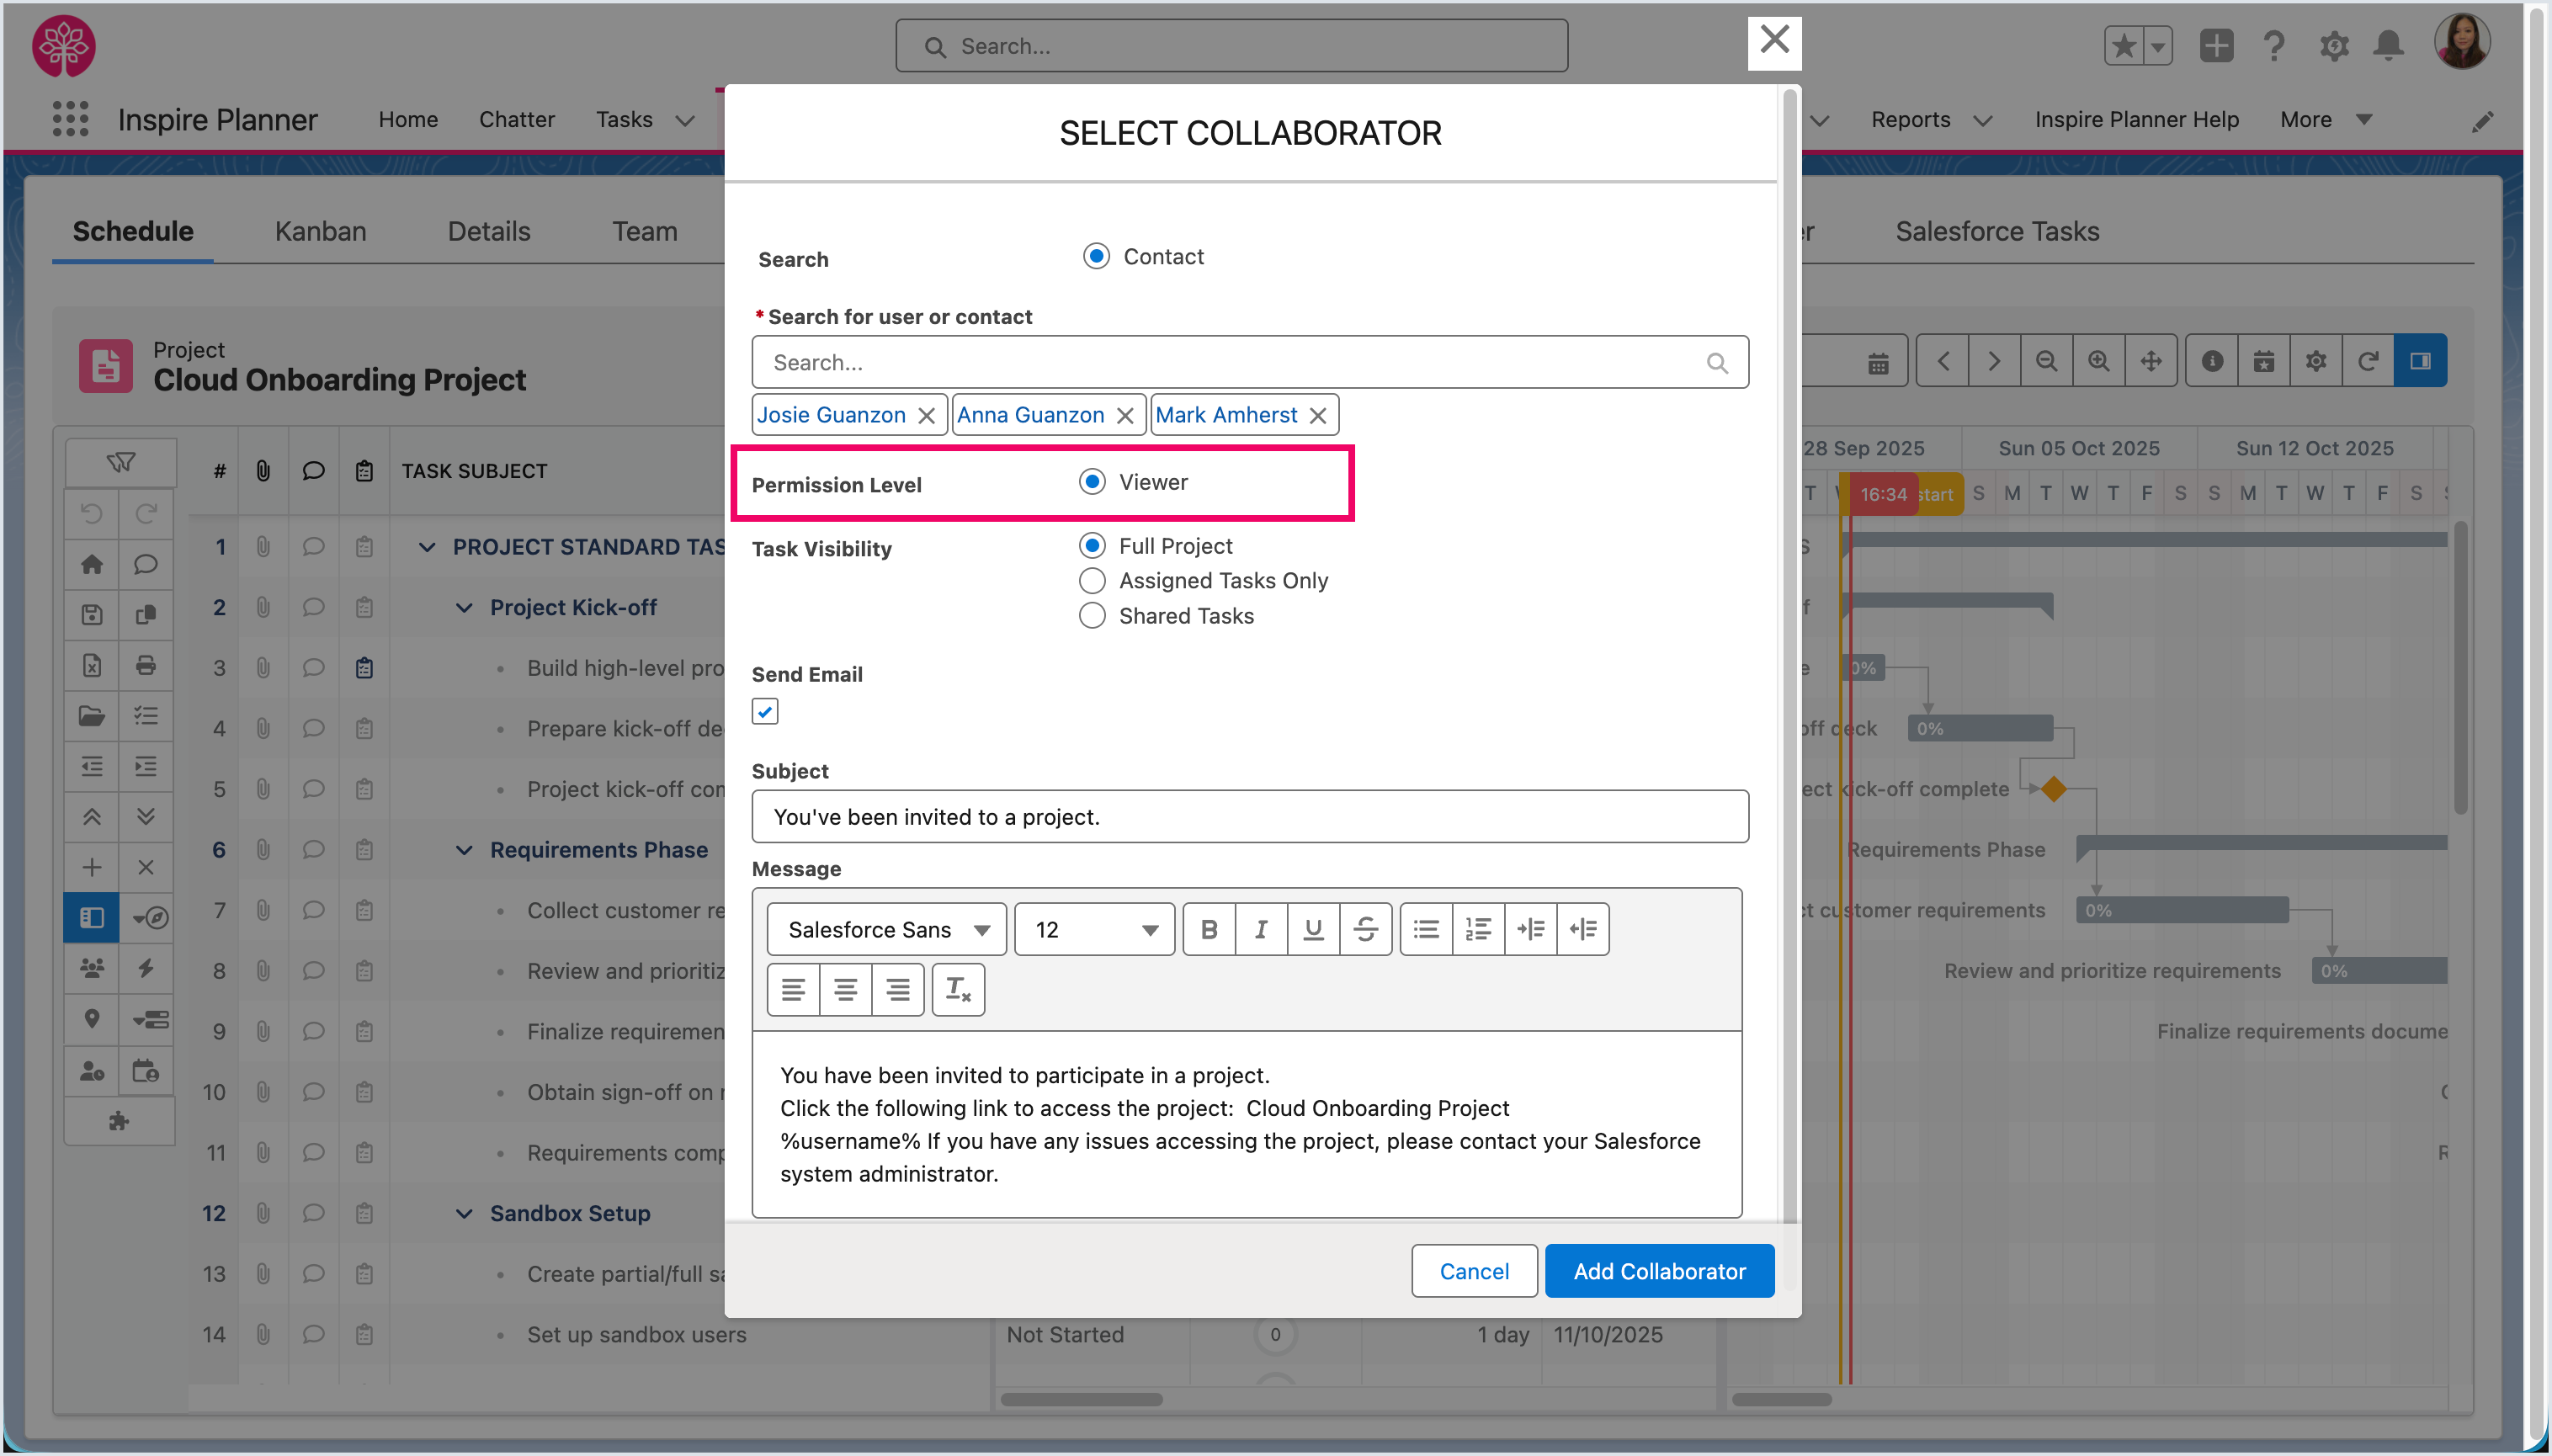Select Assigned Tasks Only visibility option
Viewport: 2552px width, 1456px height.
click(x=1092, y=581)
